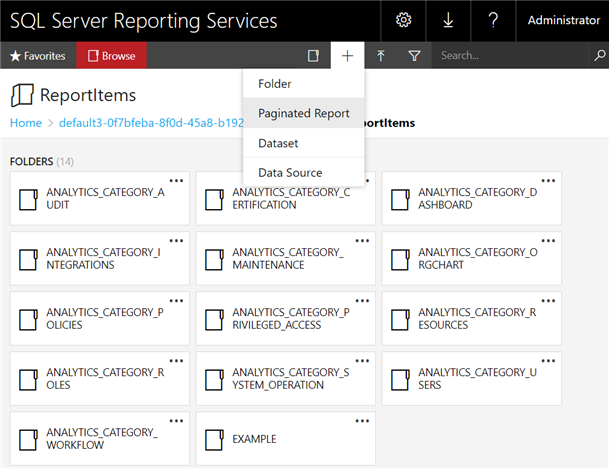Open ellipsis menu for ANALYTICS_CATEGORY_INTEGRATIONS
The width and height of the screenshot is (609, 469).
[176, 241]
